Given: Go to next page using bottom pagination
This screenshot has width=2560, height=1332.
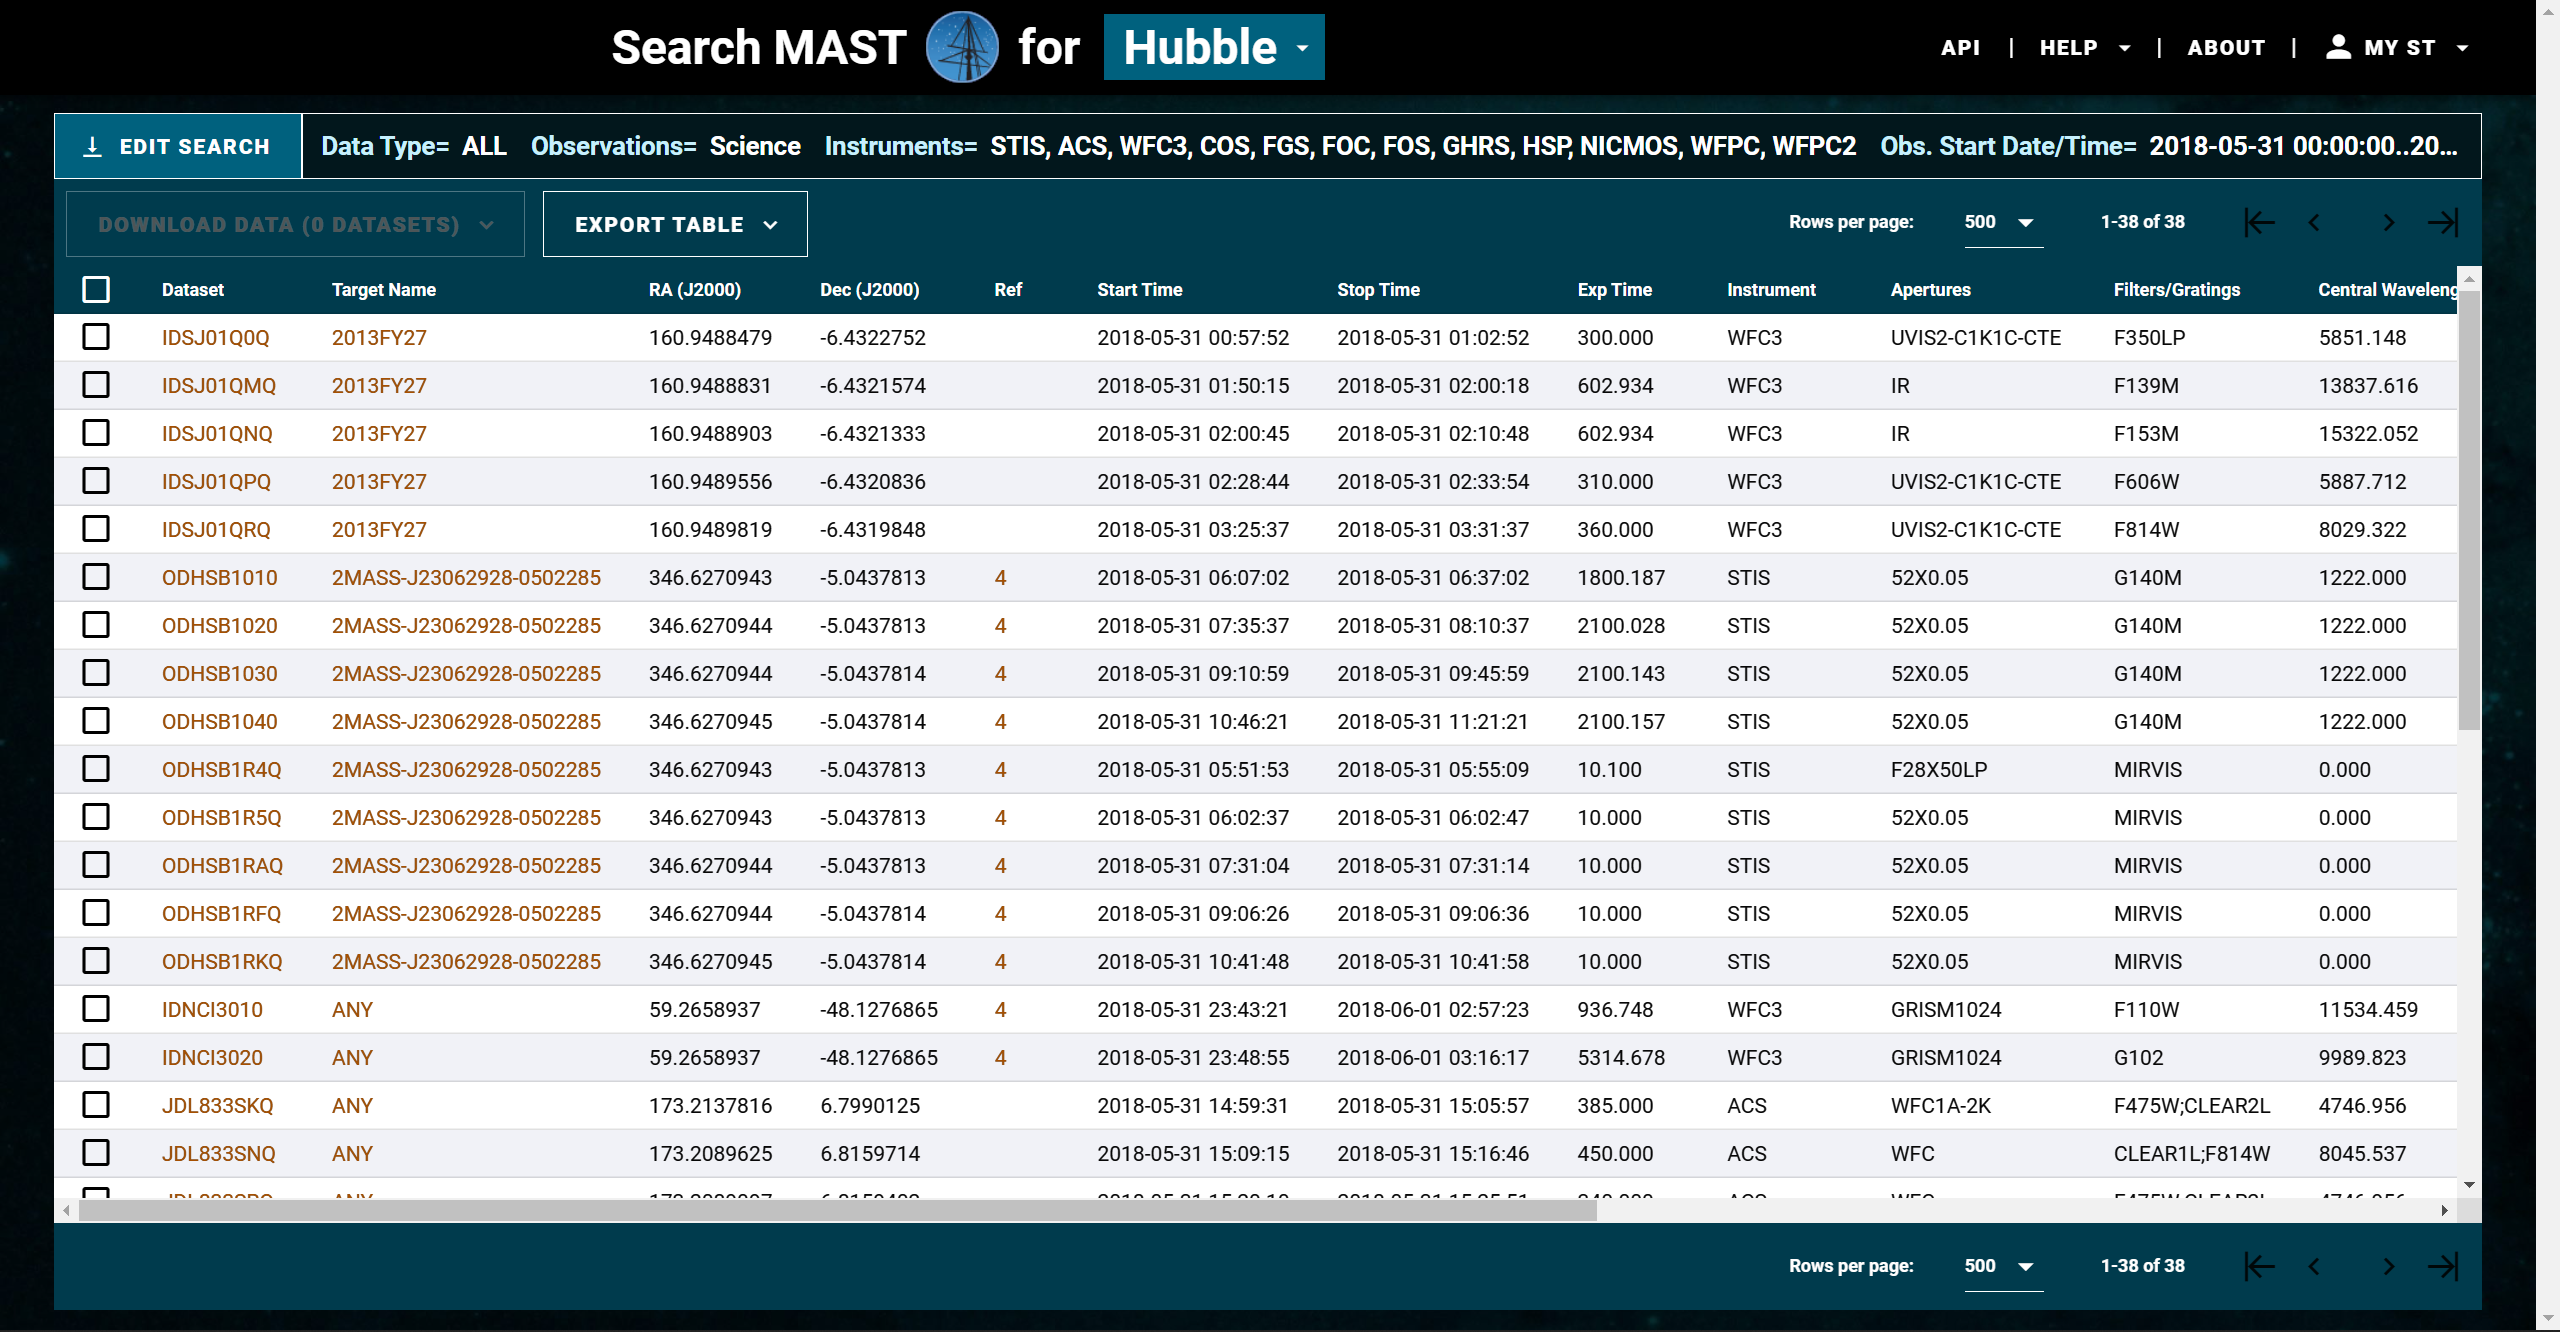Looking at the screenshot, I should tap(2389, 1266).
